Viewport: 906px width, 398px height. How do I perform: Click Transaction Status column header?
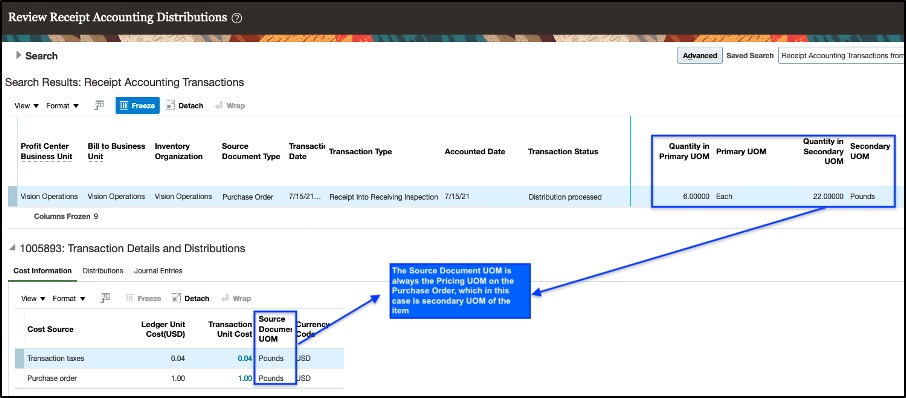[x=563, y=151]
